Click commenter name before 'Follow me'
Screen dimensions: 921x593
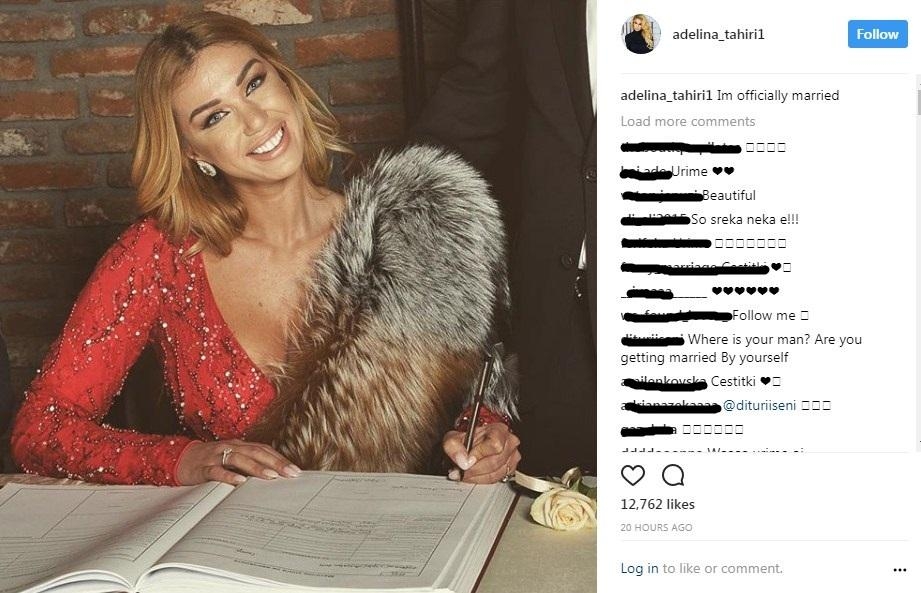pos(675,316)
